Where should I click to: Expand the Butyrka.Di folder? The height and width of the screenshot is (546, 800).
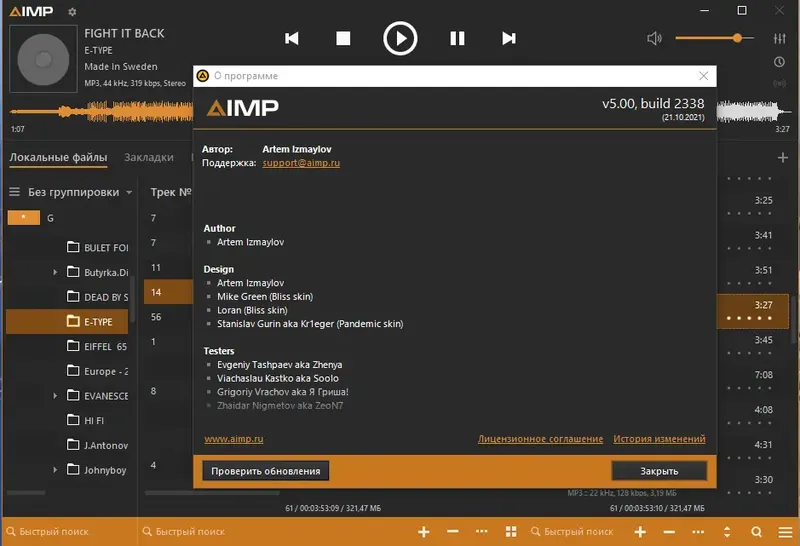point(55,272)
